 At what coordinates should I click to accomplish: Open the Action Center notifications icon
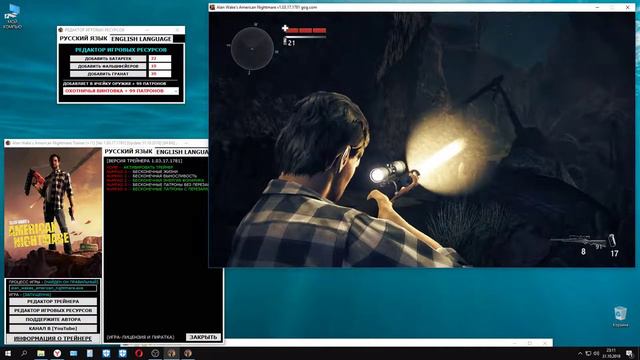629,353
